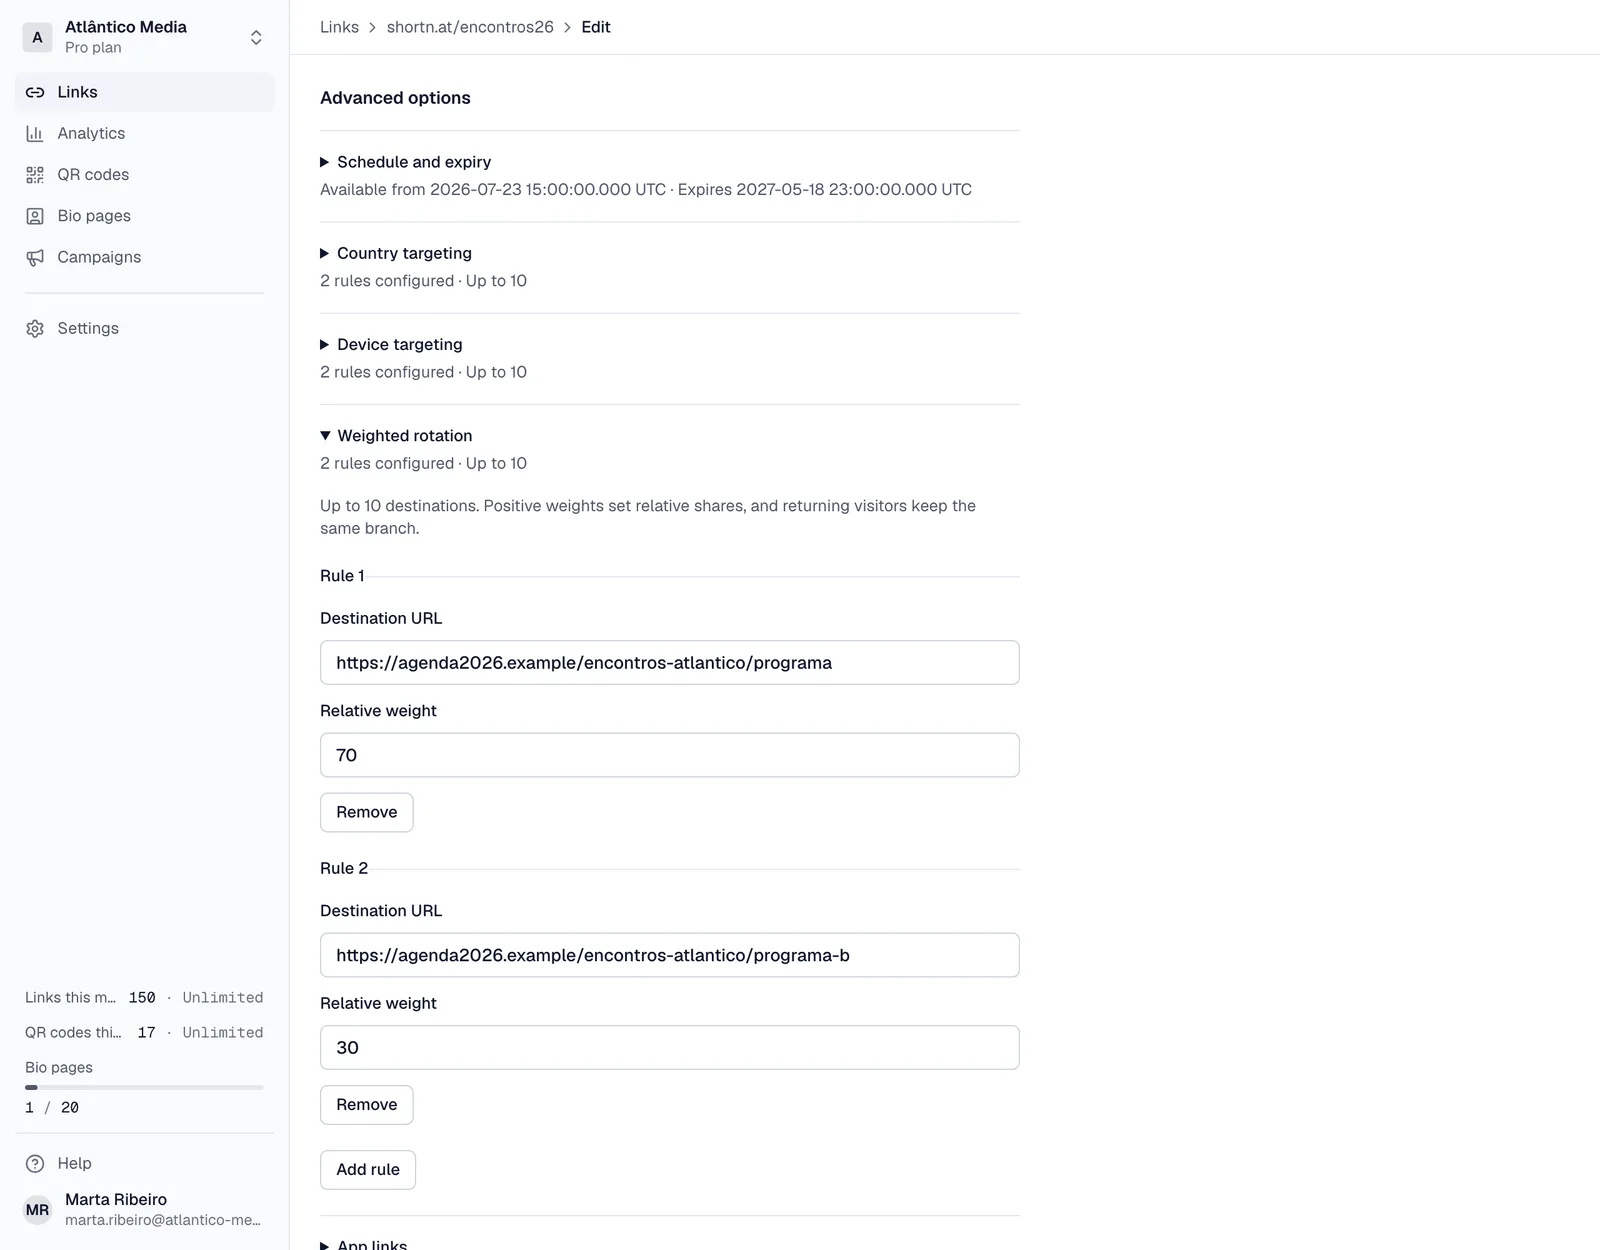Expand Device targeting section

(391, 344)
